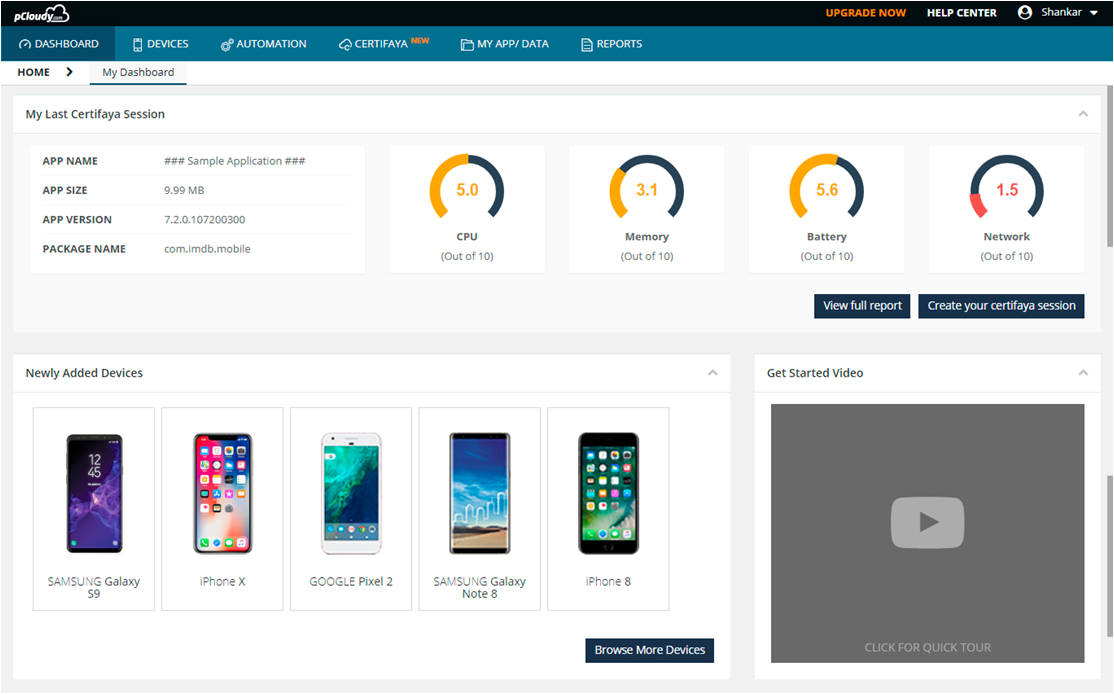Go to the REPORTS menu tab

tap(611, 44)
